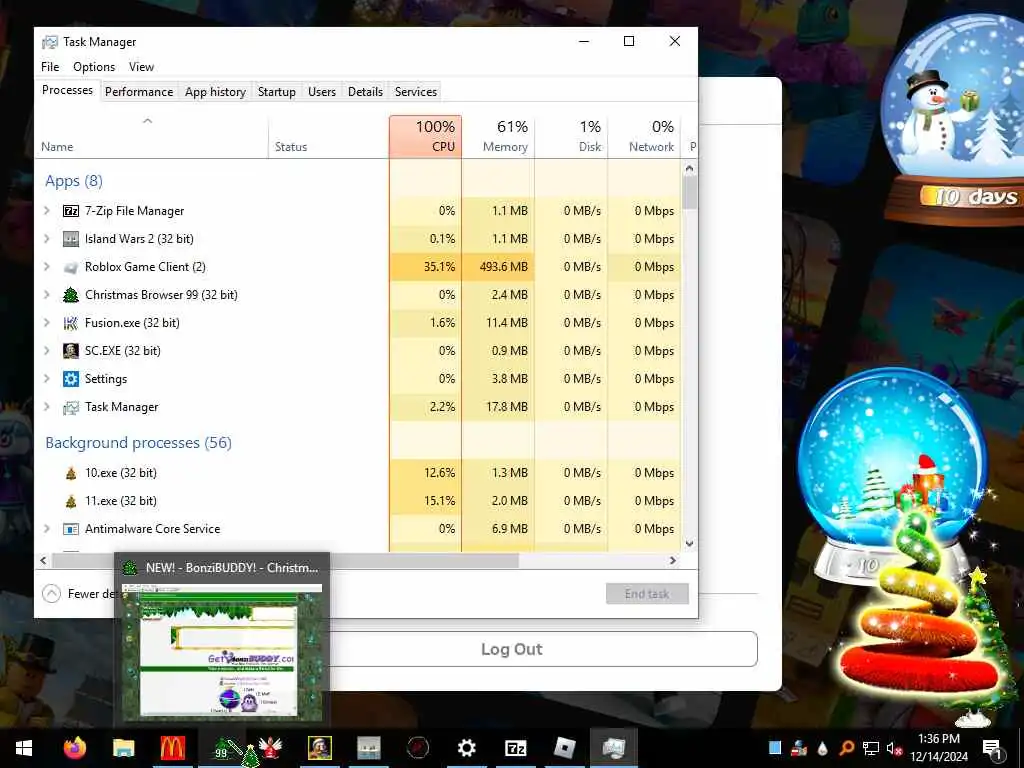
Task: Open the astronaut SC.EXE taskbar icon
Action: point(319,748)
